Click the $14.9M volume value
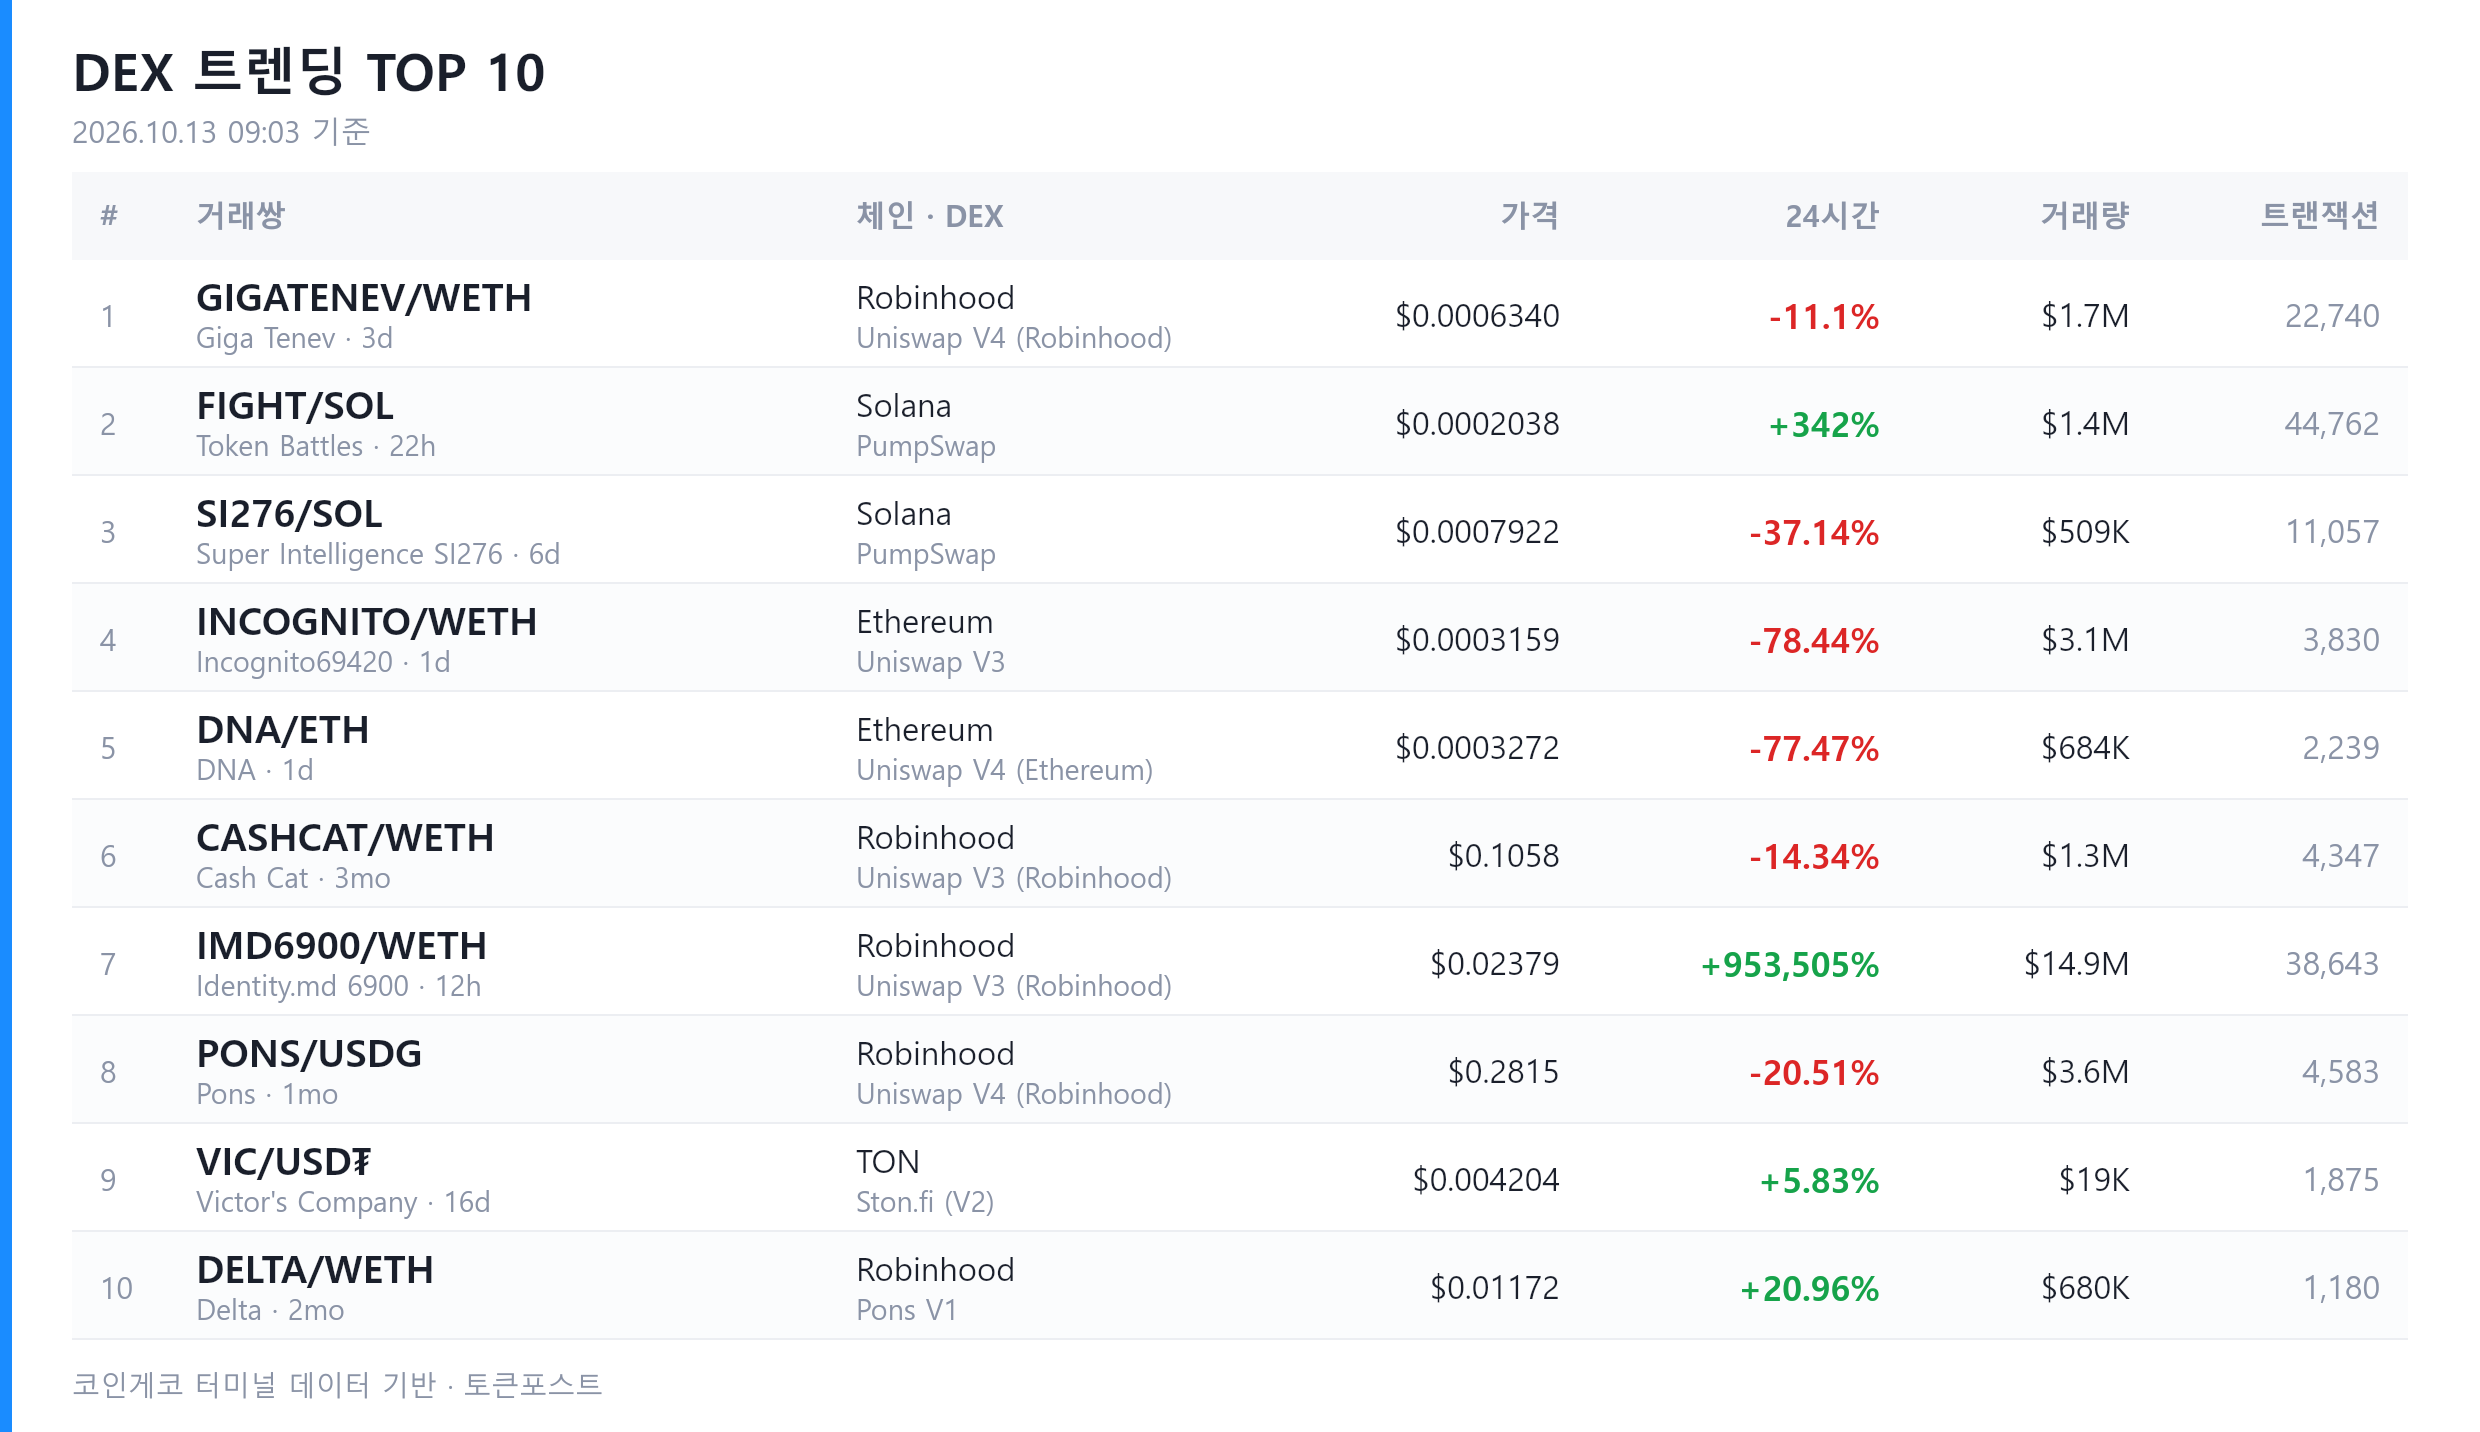This screenshot has height=1432, width=2480. point(2076,964)
